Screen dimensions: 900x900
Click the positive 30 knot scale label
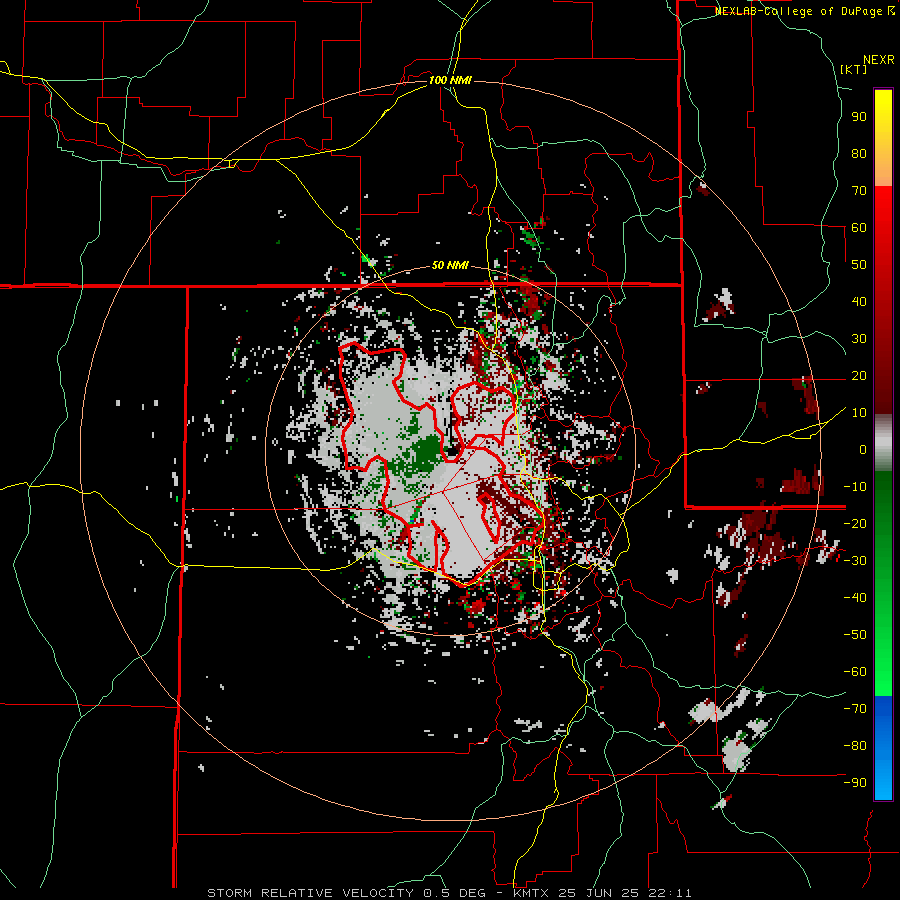[859, 339]
